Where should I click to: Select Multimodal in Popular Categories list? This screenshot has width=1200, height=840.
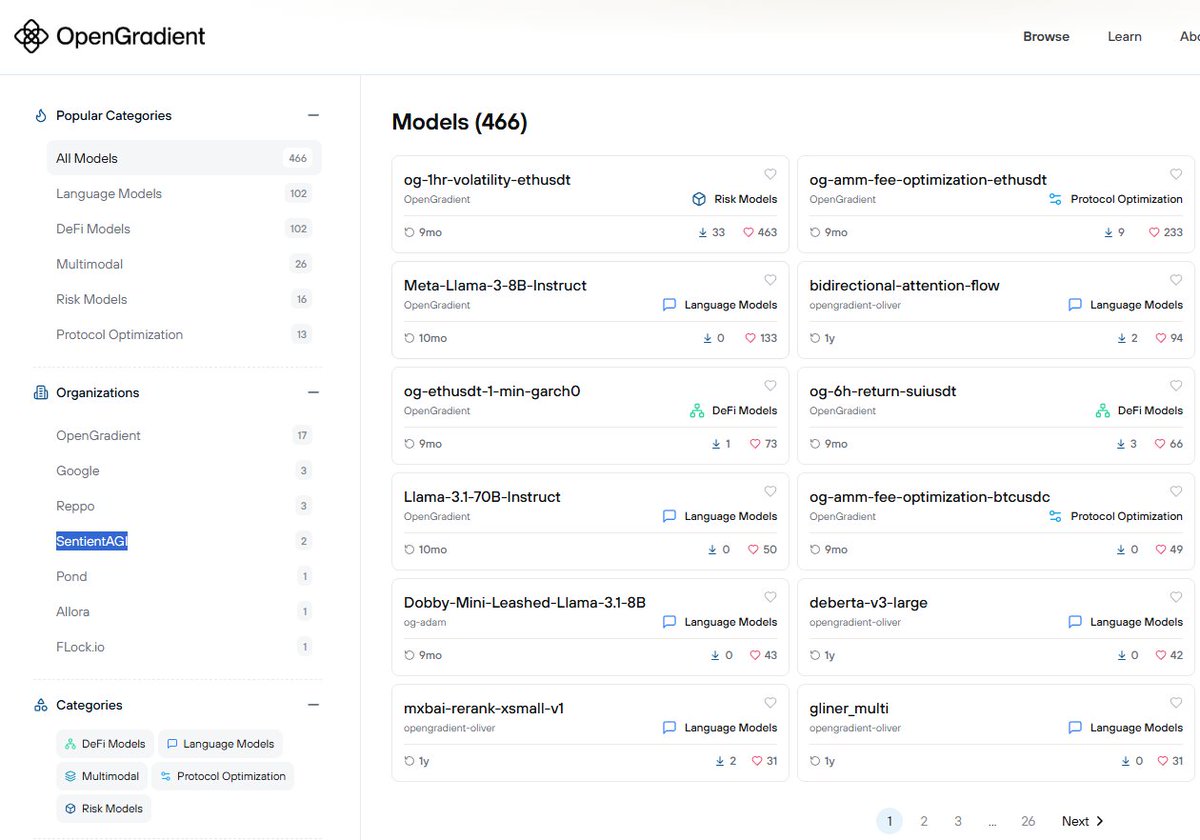click(x=184, y=264)
